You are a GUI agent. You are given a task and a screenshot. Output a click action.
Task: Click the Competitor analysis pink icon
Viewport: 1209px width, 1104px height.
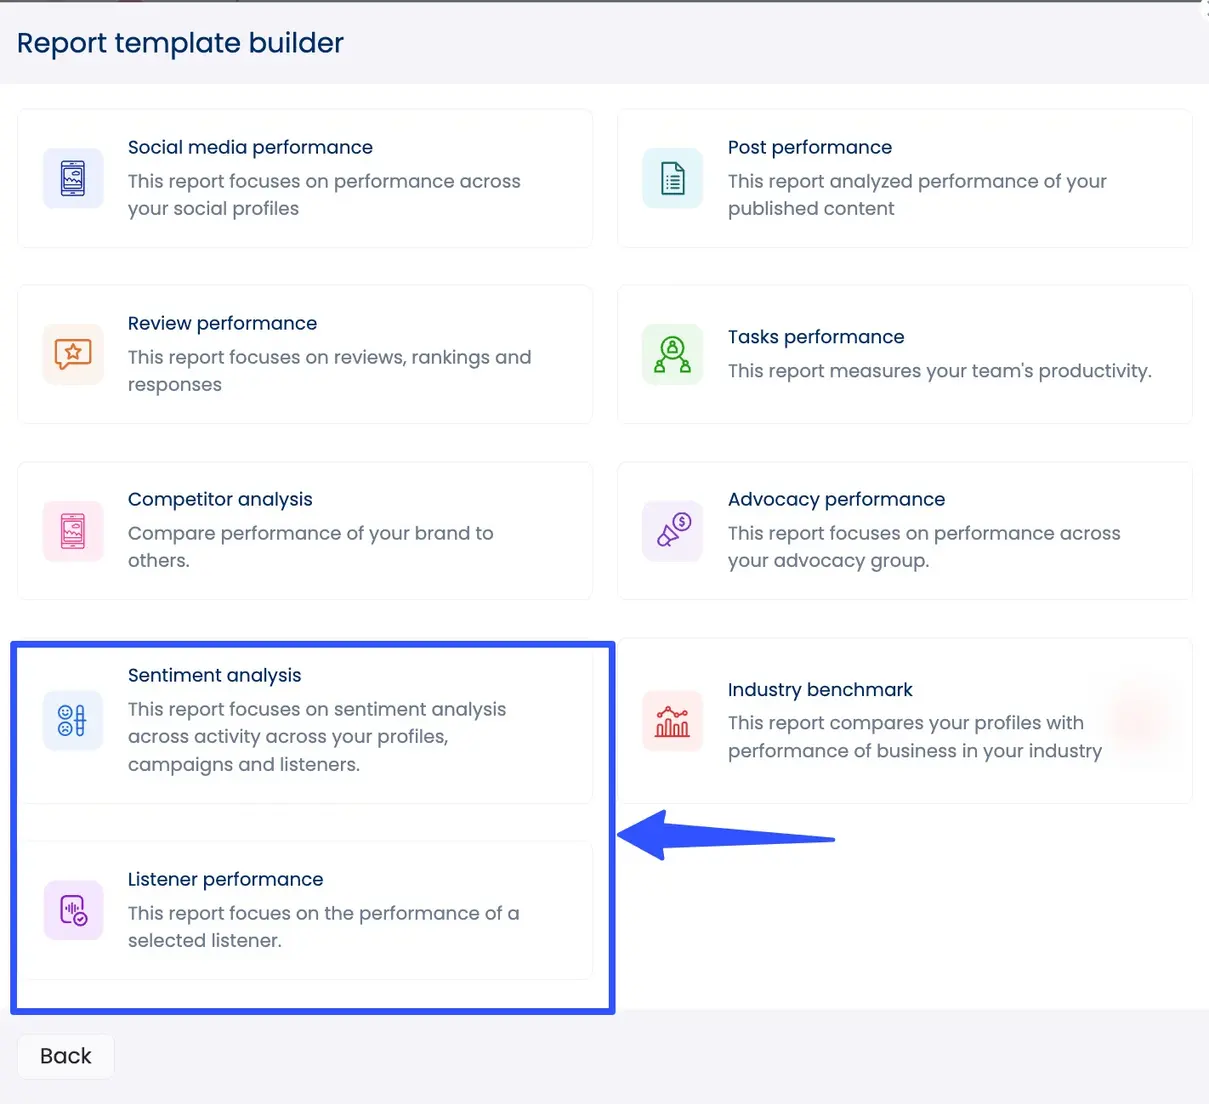[x=73, y=531]
